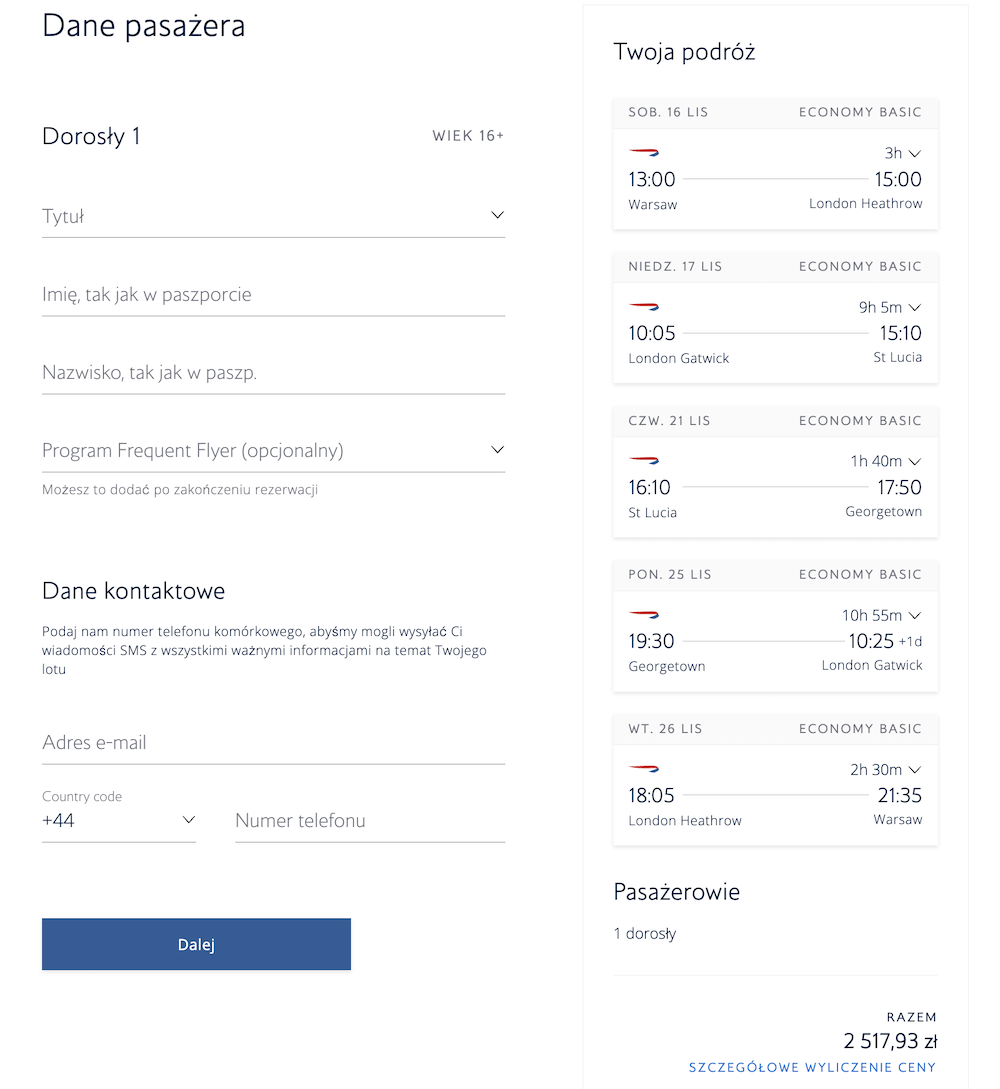Click the Sob. 16 Lis flight card header
Screen dimensions: 1000x1089
pos(776,113)
